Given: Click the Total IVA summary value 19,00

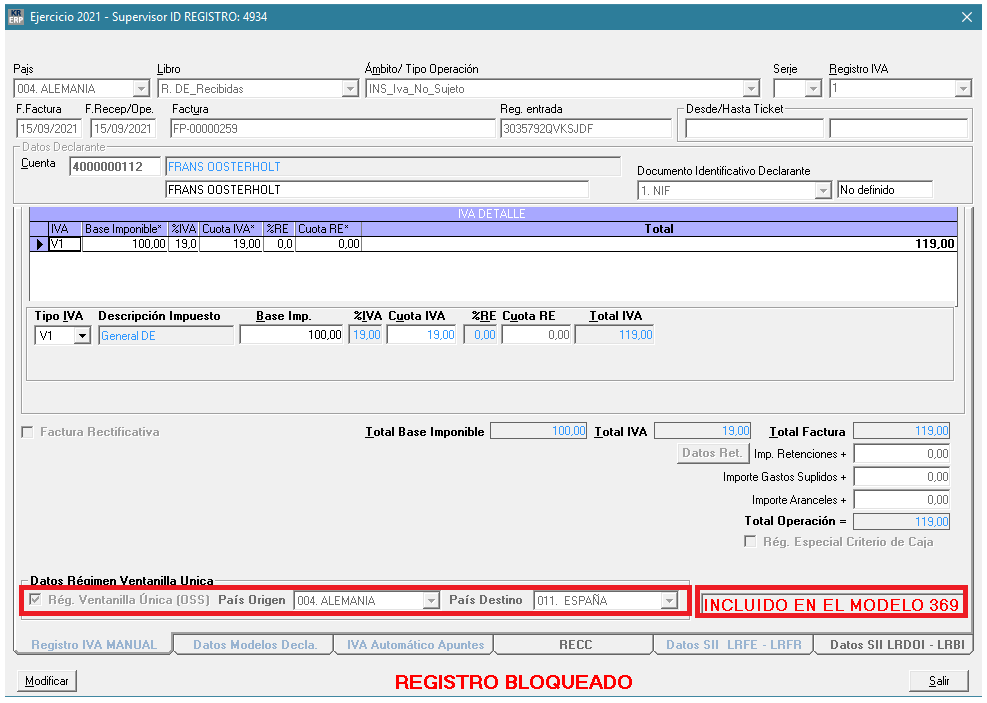Looking at the screenshot, I should (703, 431).
